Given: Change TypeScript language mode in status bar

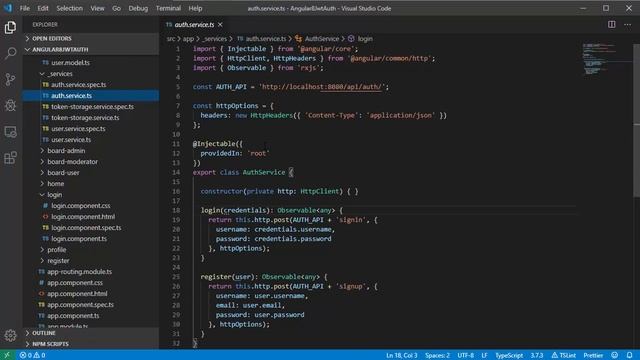Looking at the screenshot, I should (x=509, y=356).
